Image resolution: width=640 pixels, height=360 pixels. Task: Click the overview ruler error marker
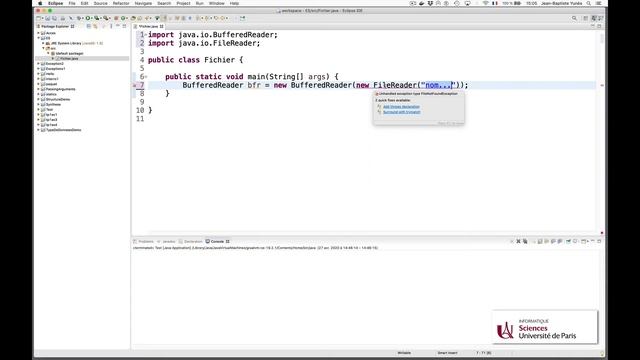tap(602, 85)
